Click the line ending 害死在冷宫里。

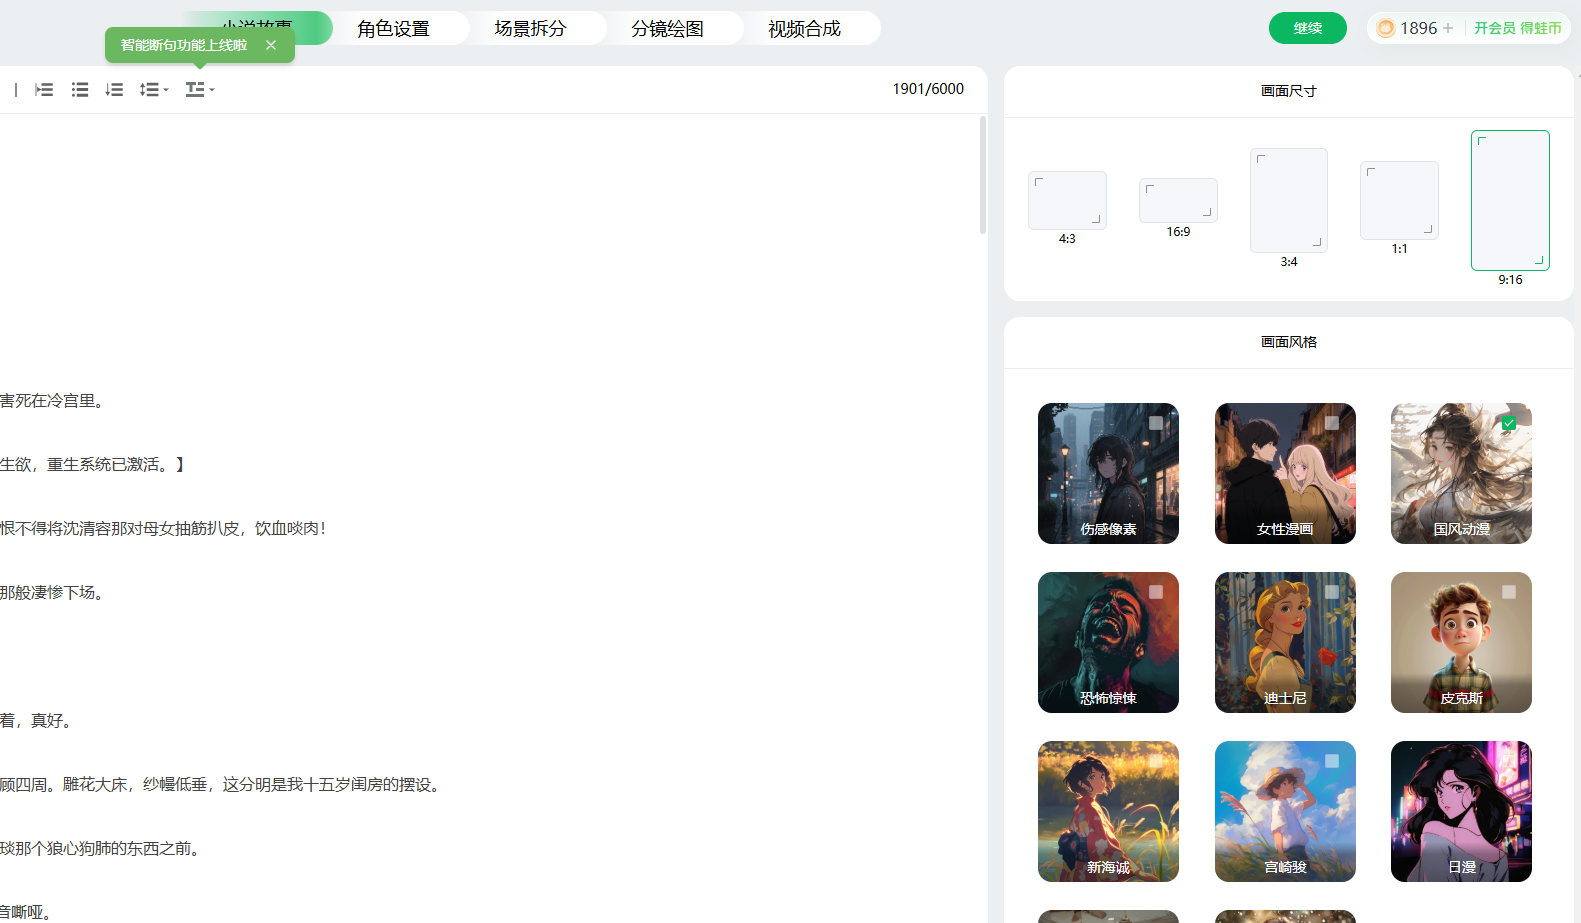click(x=52, y=401)
